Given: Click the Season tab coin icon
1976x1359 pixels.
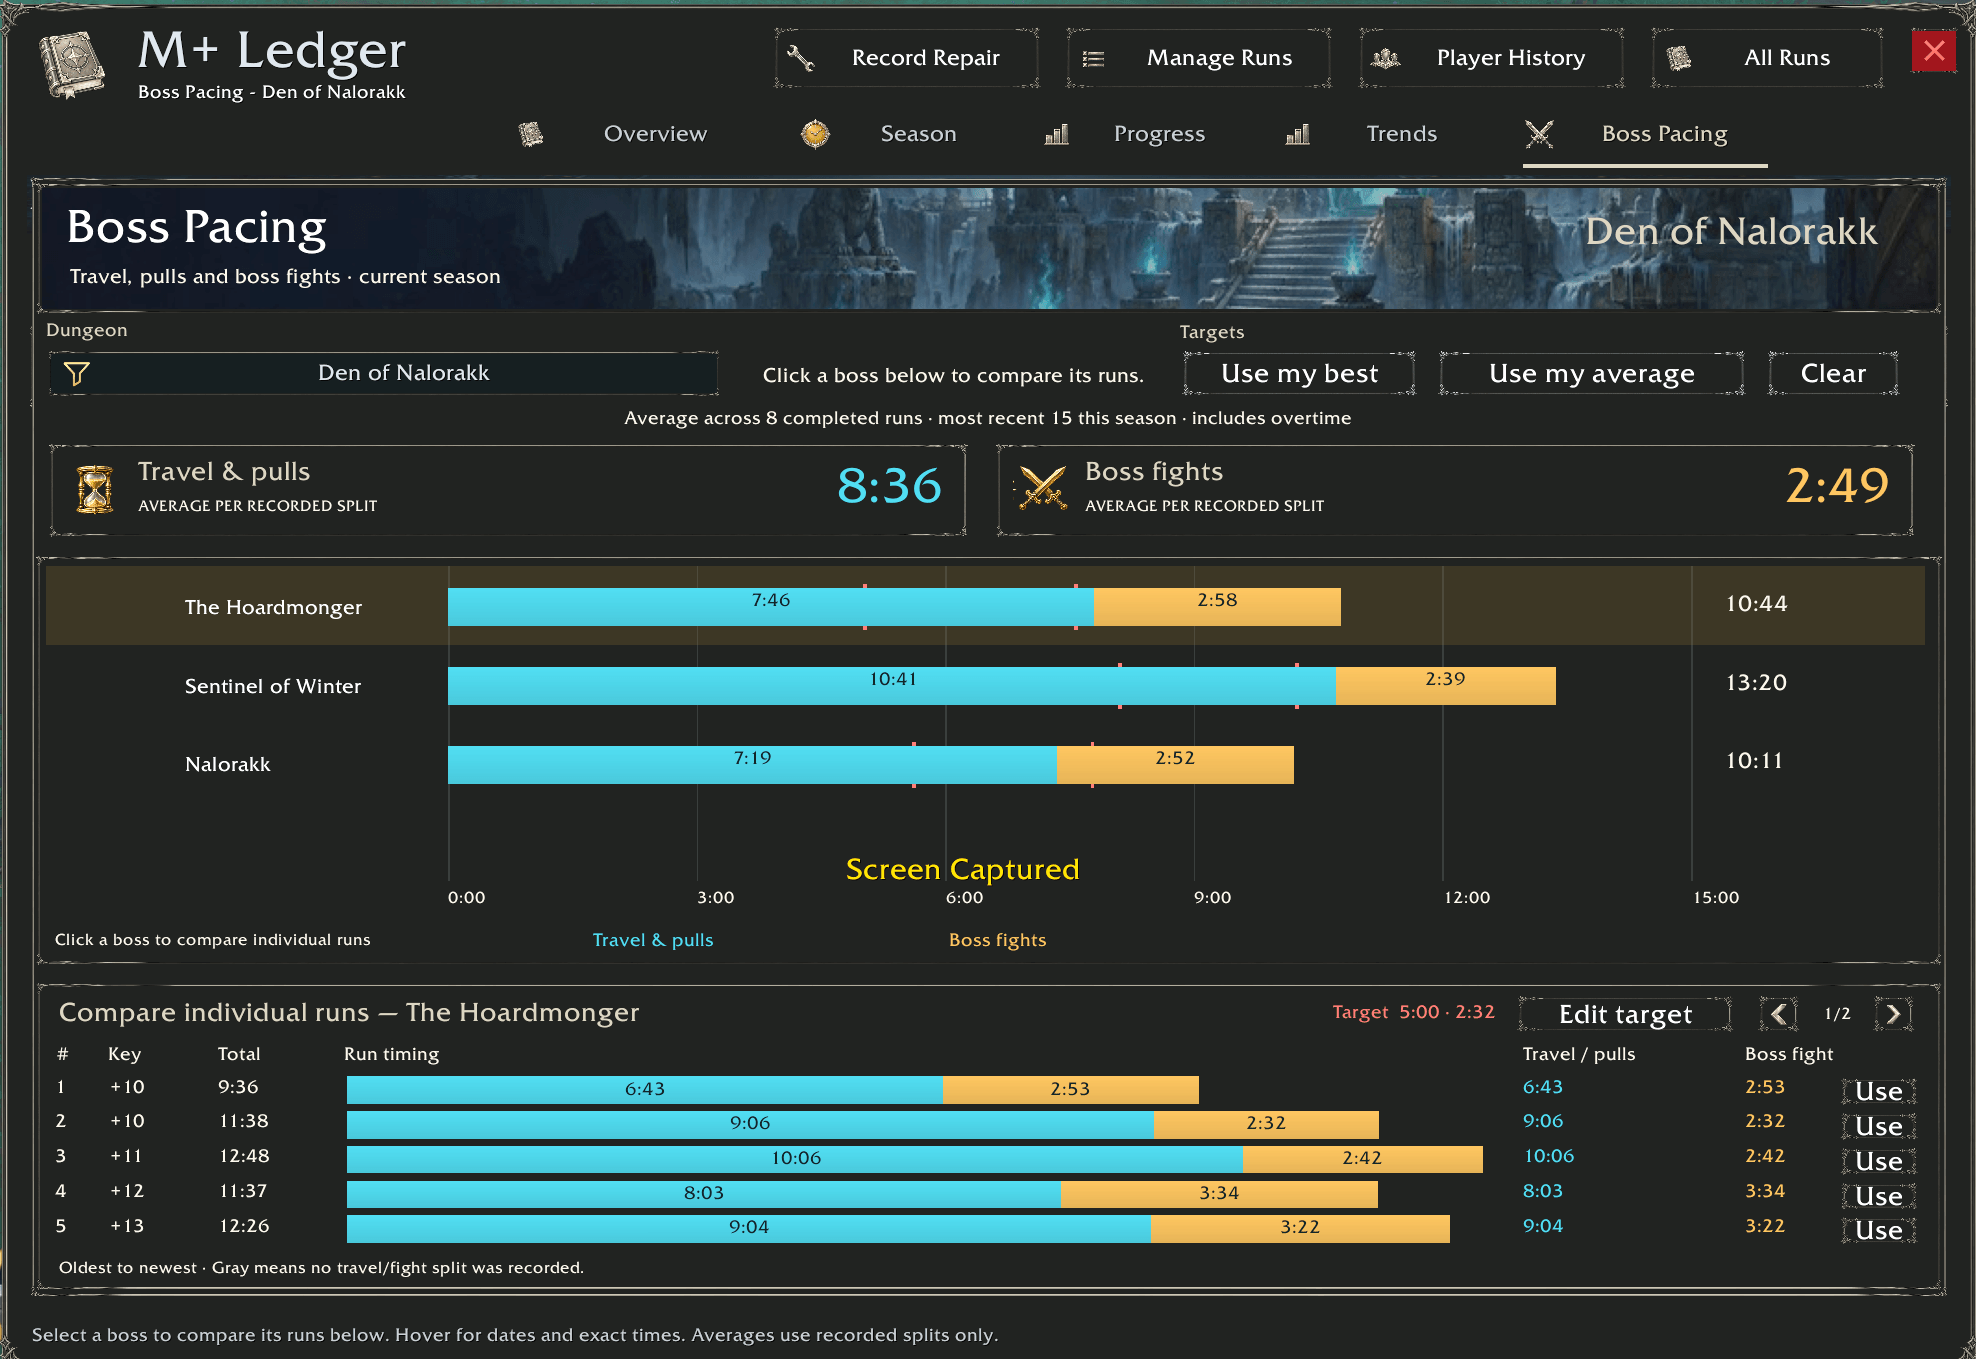Looking at the screenshot, I should (815, 134).
